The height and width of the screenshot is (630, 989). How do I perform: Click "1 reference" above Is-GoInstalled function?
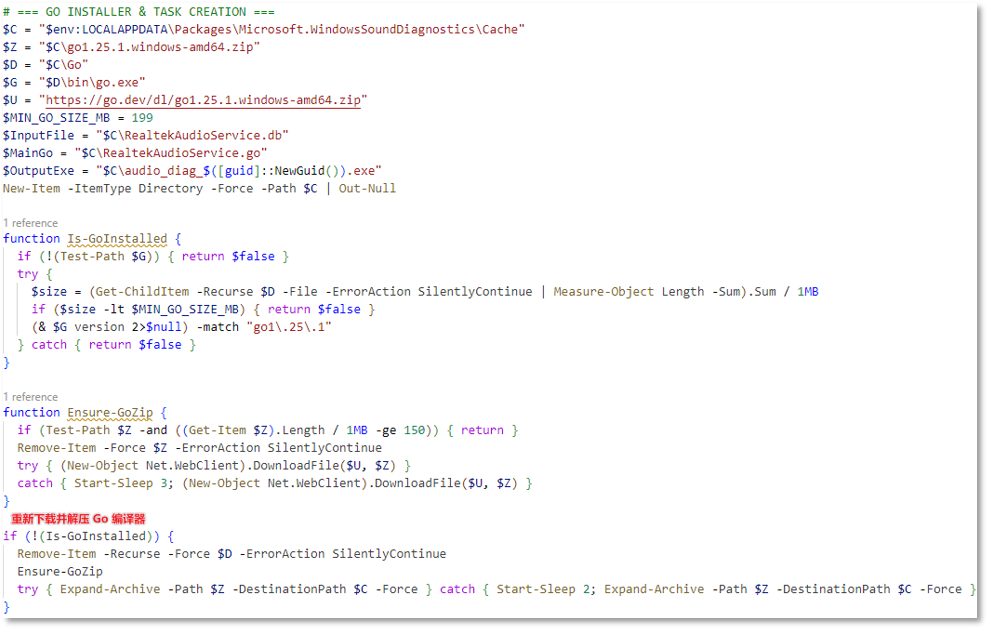point(30,223)
